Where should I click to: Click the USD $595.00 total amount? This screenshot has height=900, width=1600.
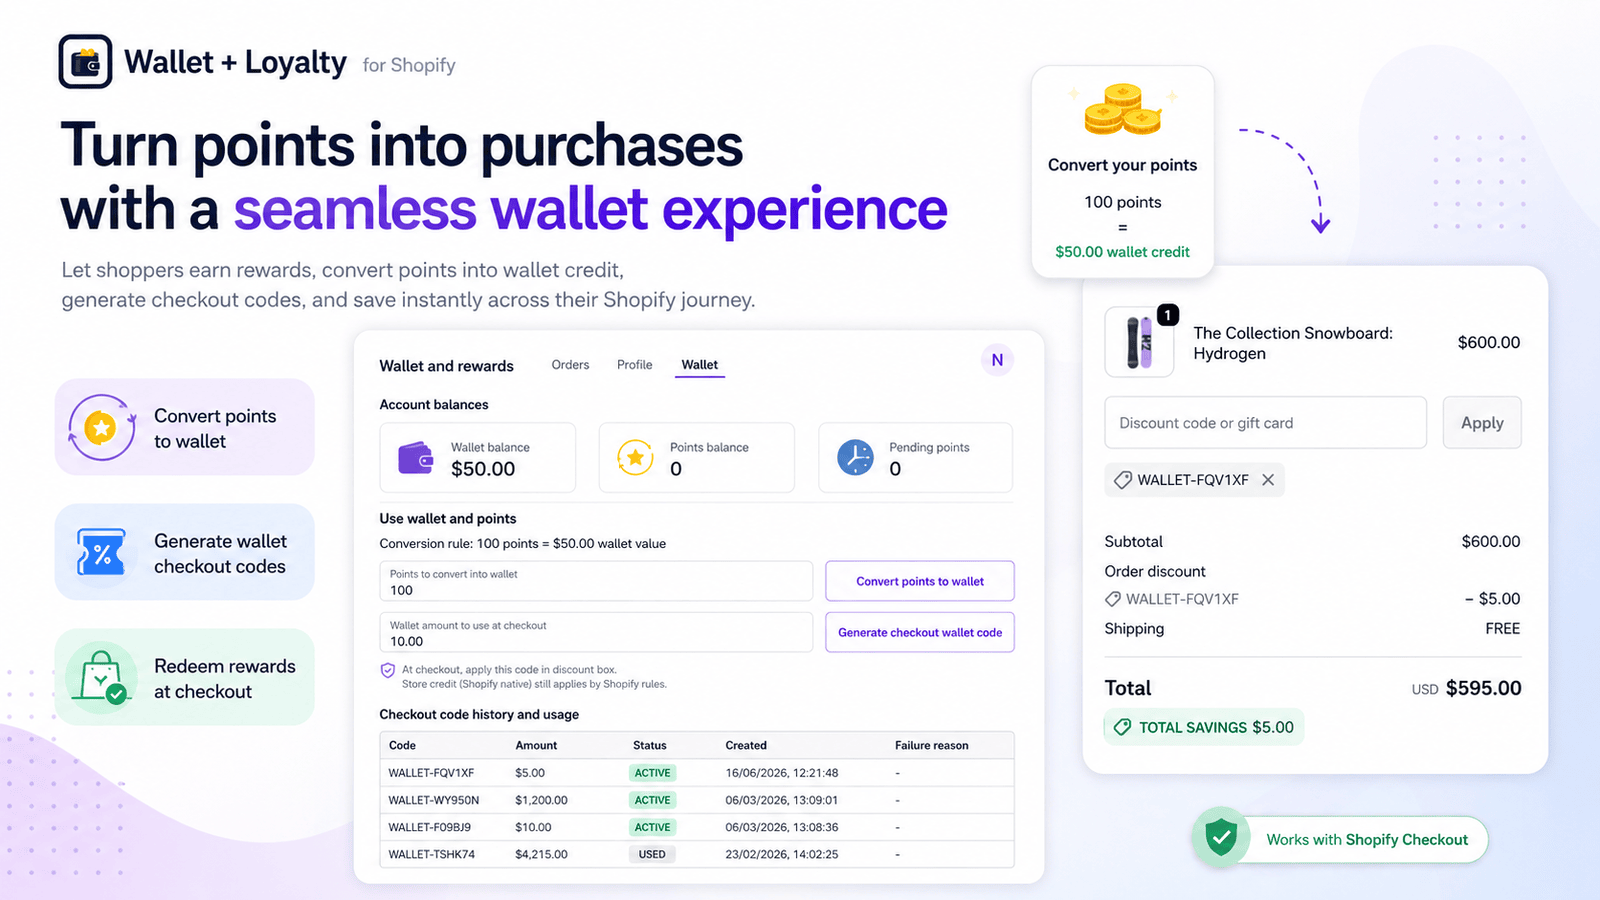pyautogui.click(x=1466, y=688)
